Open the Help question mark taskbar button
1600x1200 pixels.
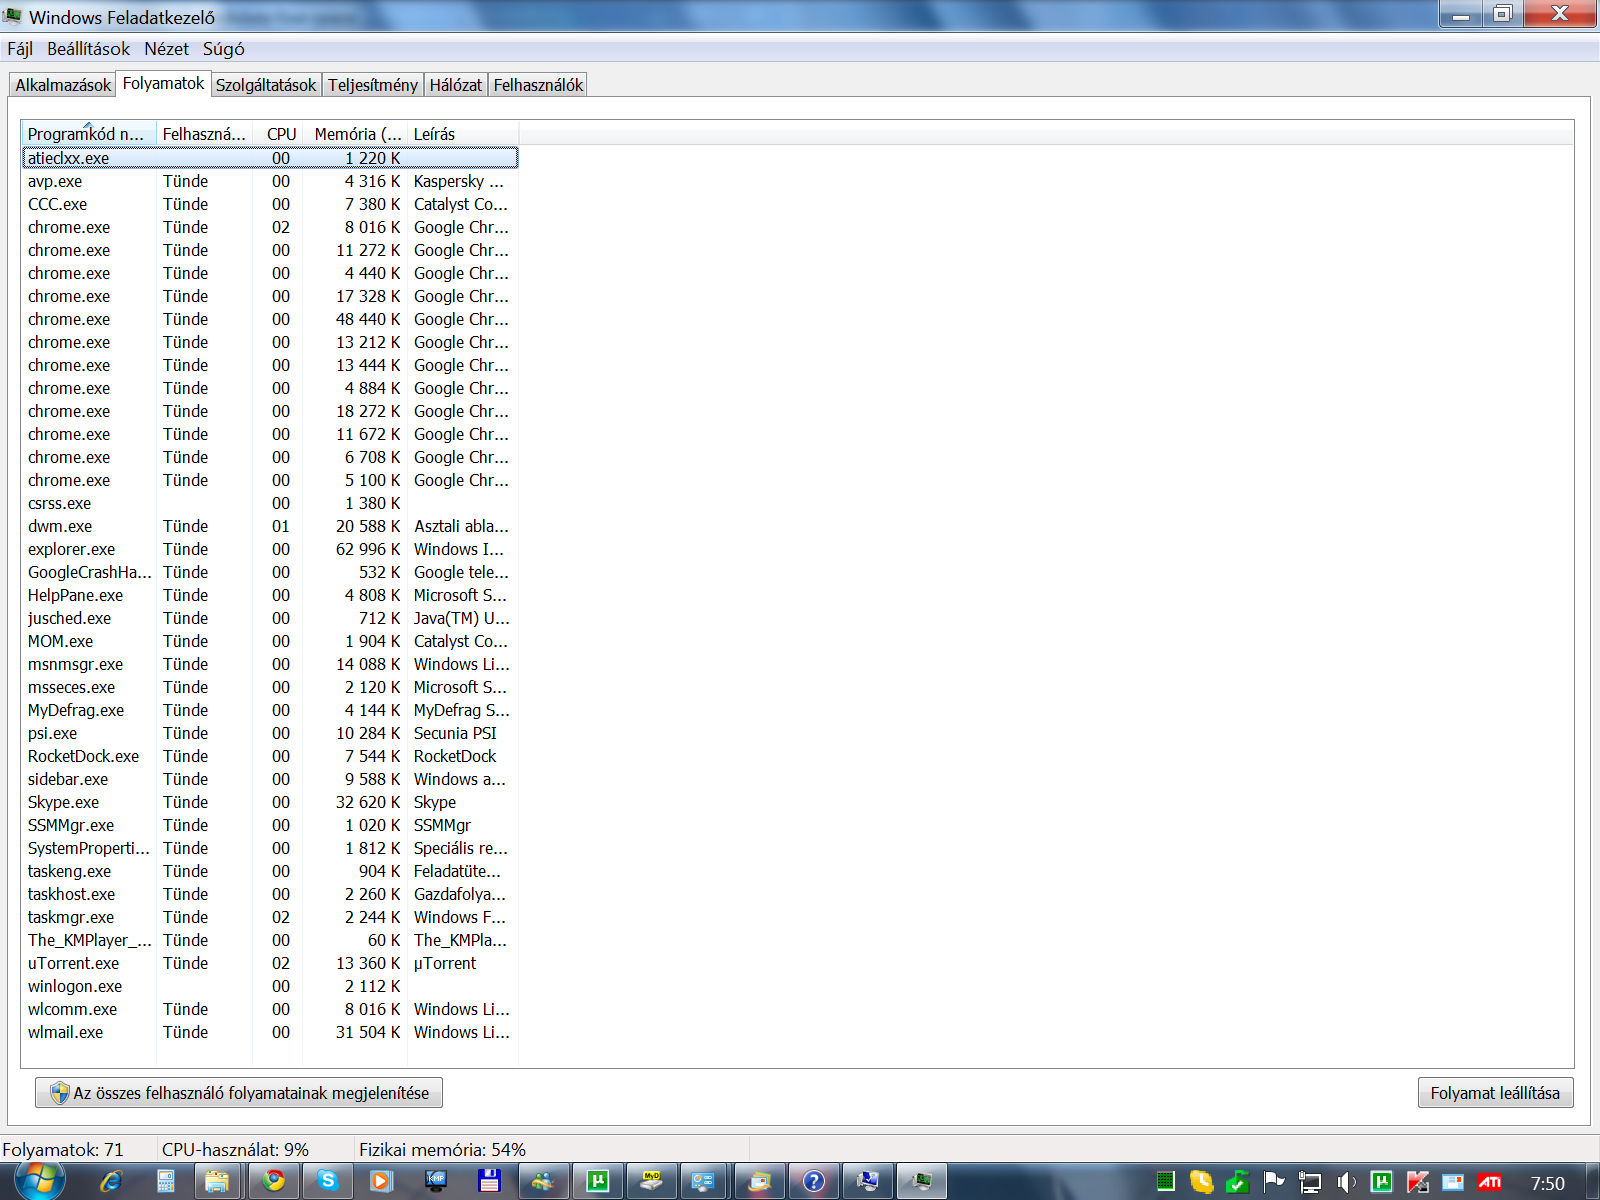pos(813,1181)
